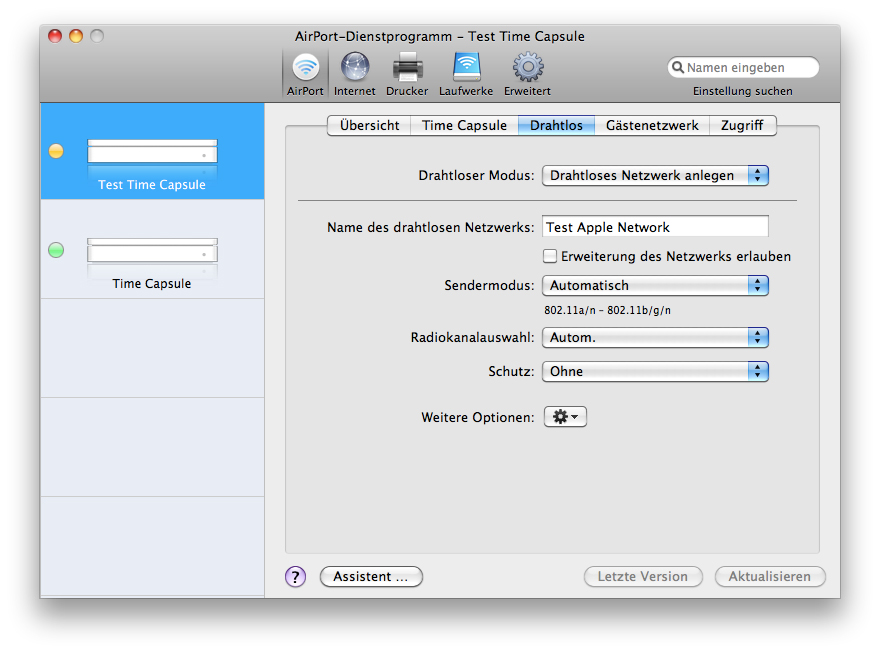Screen dimensions: 880x653
Task: Open the Schutz security dropdown
Action: [655, 371]
